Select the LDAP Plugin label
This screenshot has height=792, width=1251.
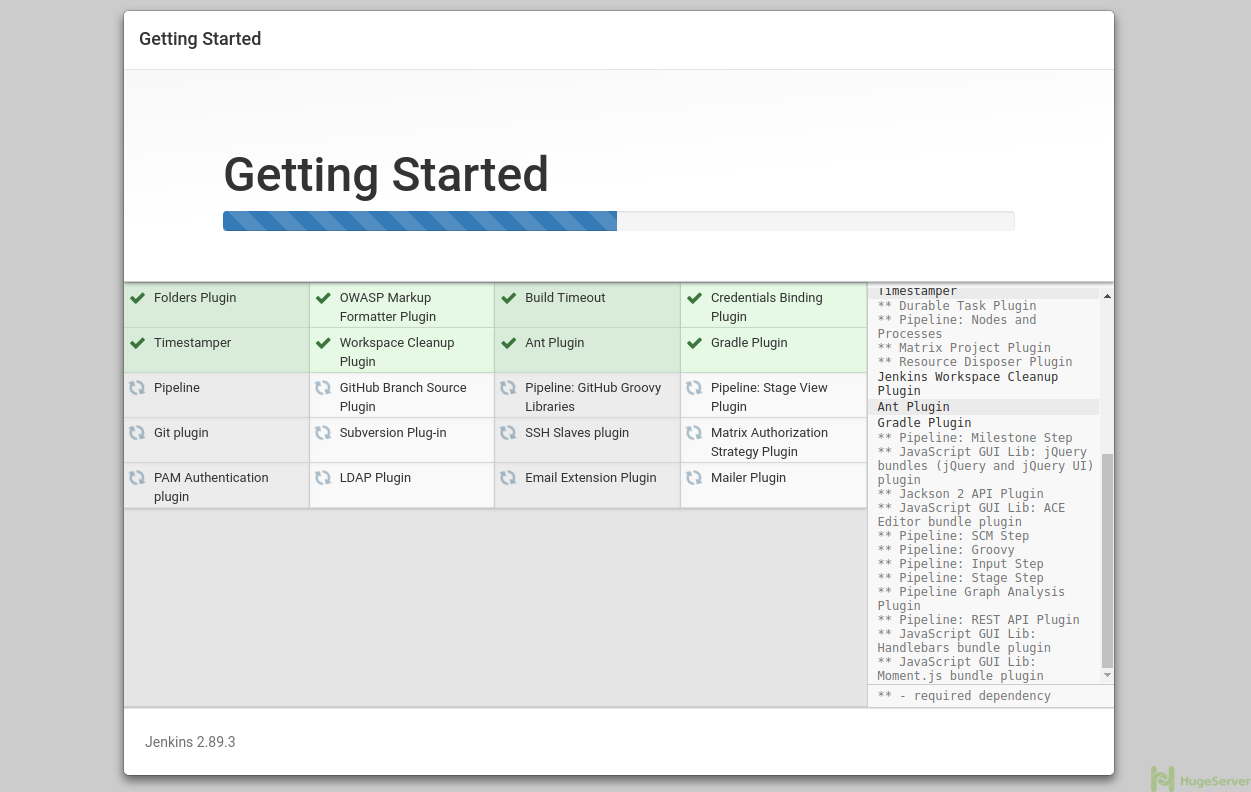(375, 478)
